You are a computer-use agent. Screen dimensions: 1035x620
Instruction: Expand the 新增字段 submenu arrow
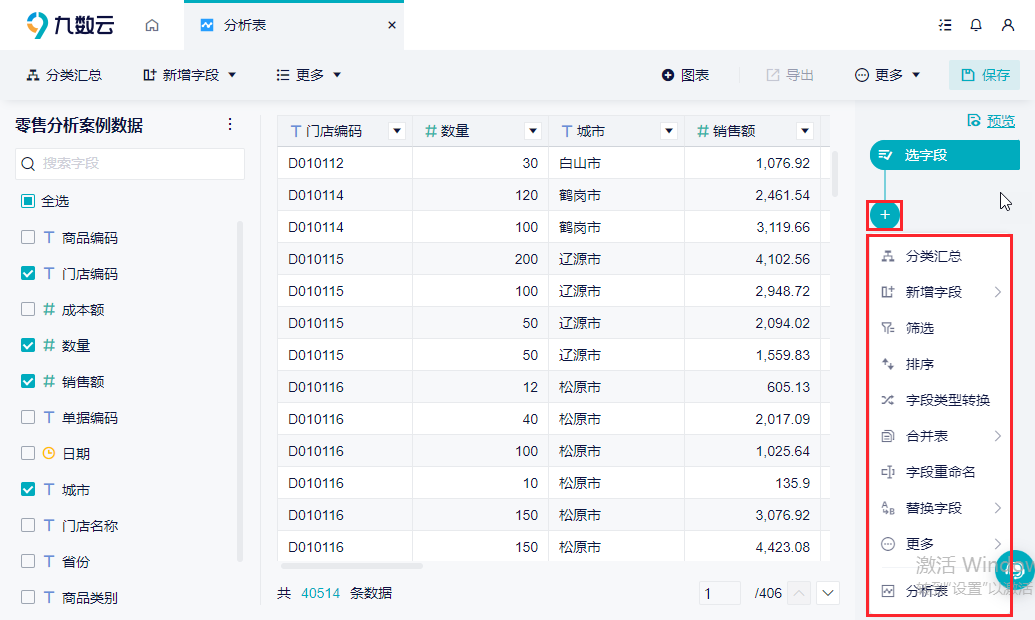[997, 292]
